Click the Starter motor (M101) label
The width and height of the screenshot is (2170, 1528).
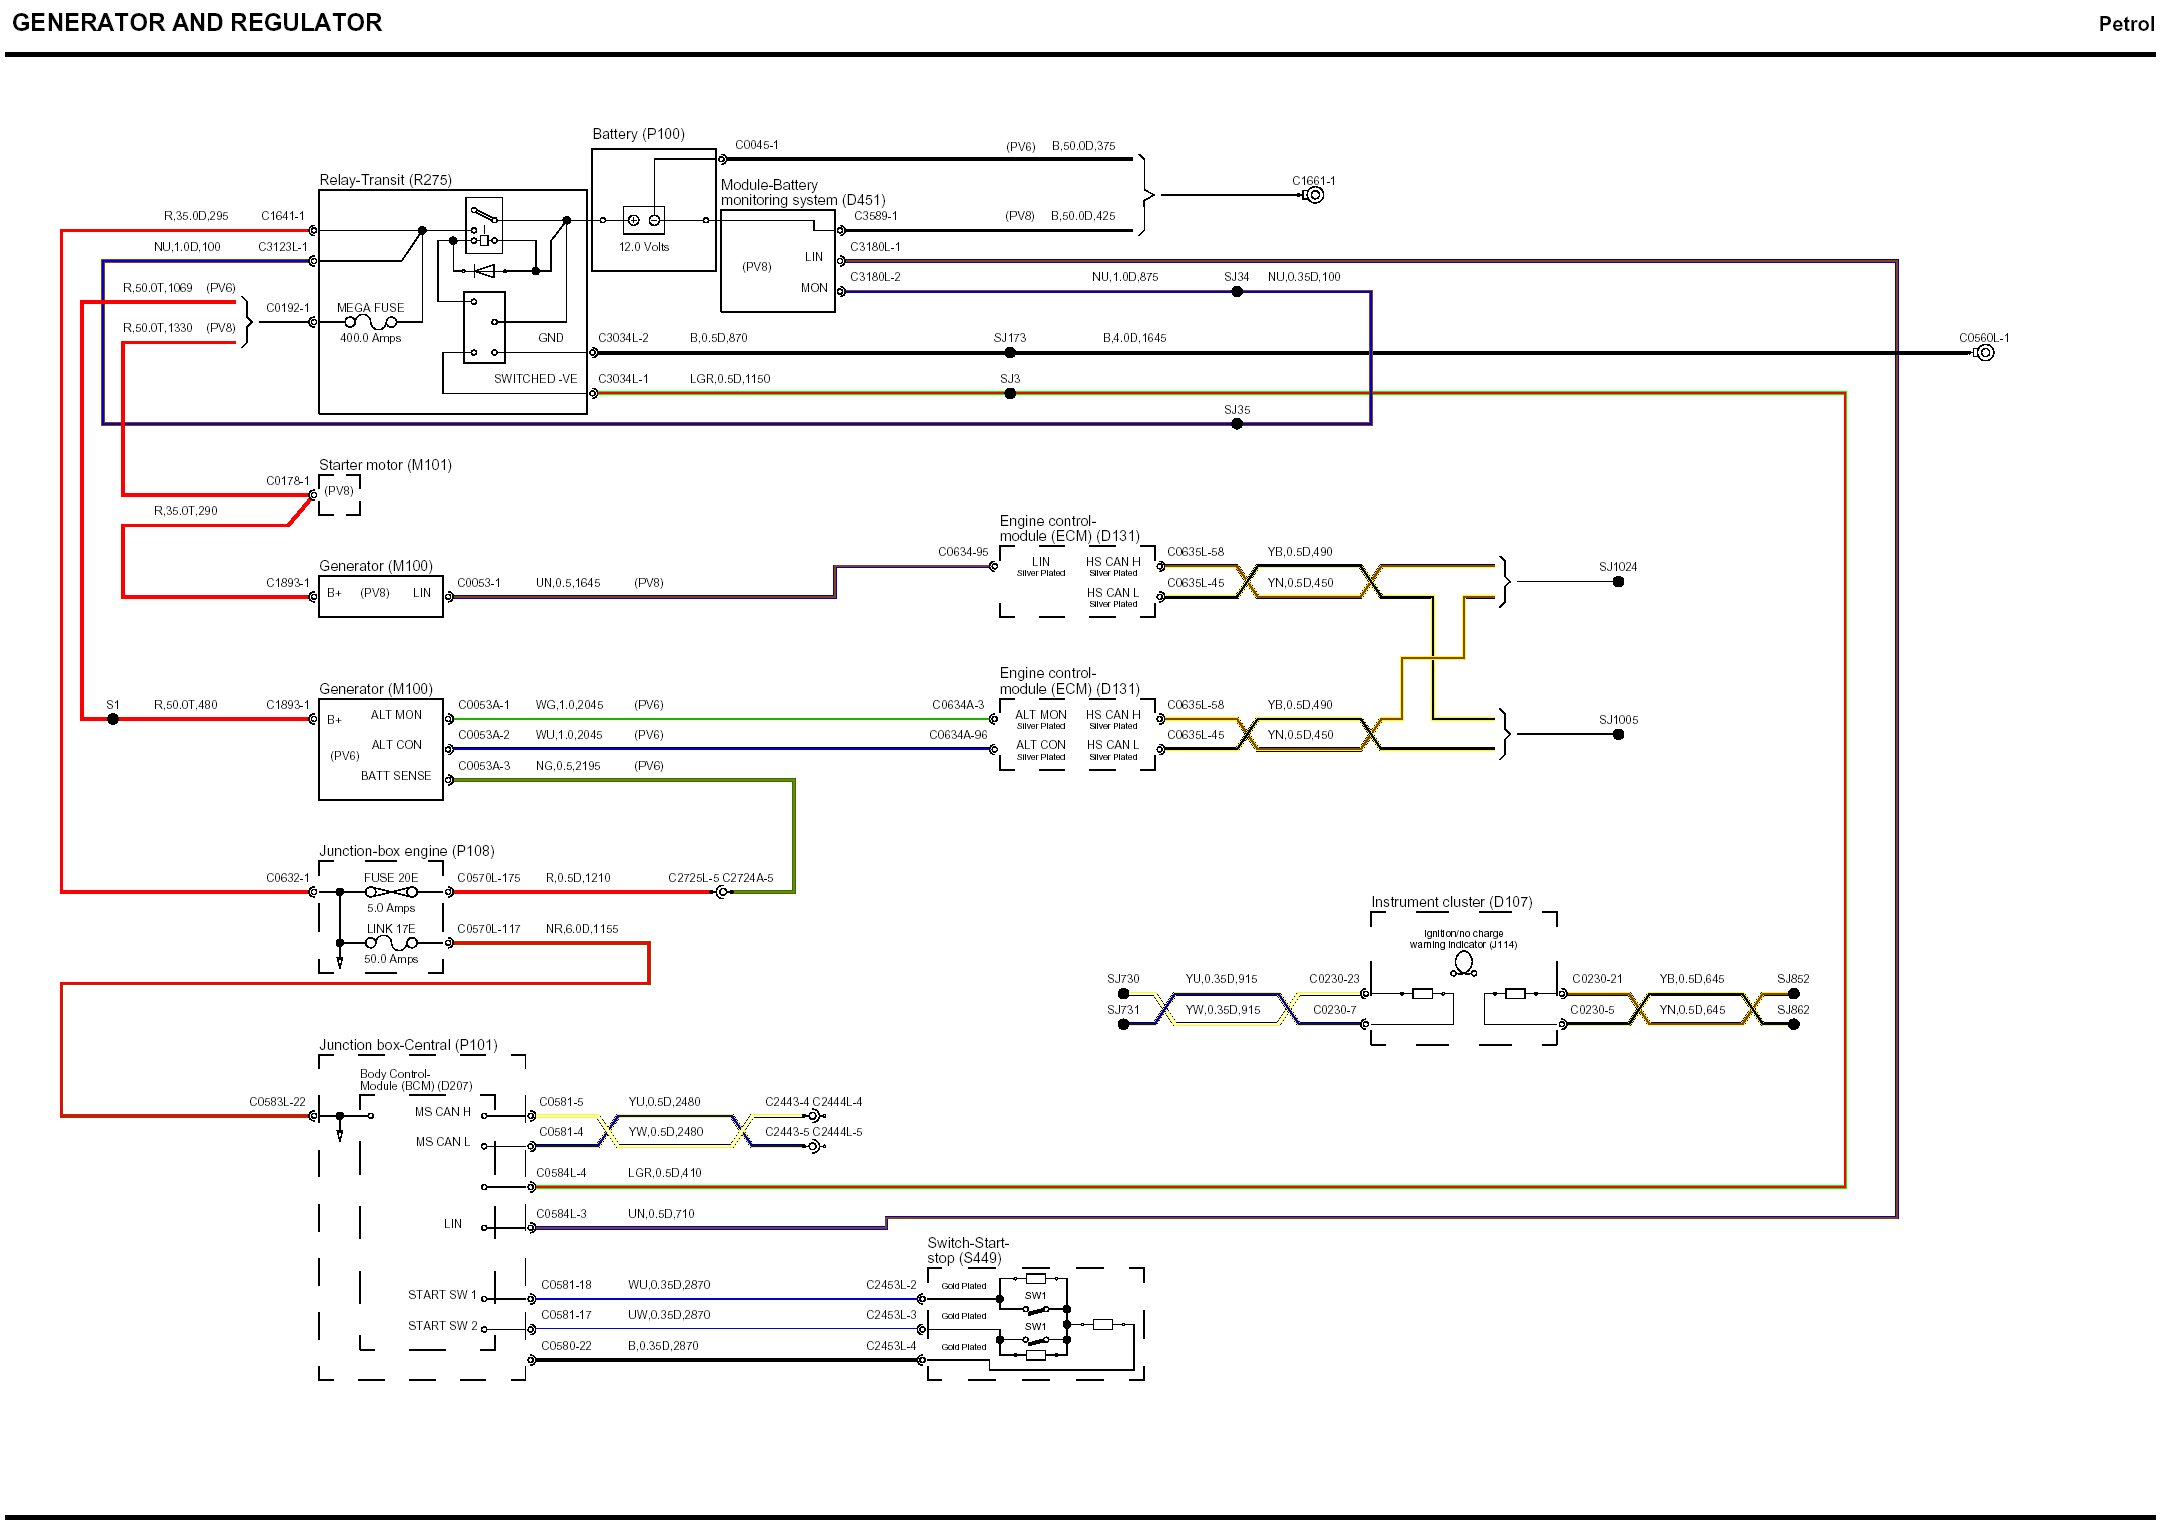click(x=385, y=465)
